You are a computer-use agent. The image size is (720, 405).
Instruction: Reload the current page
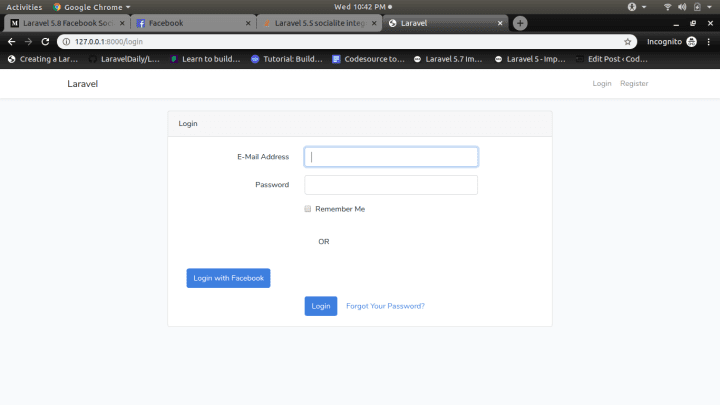pyautogui.click(x=45, y=42)
